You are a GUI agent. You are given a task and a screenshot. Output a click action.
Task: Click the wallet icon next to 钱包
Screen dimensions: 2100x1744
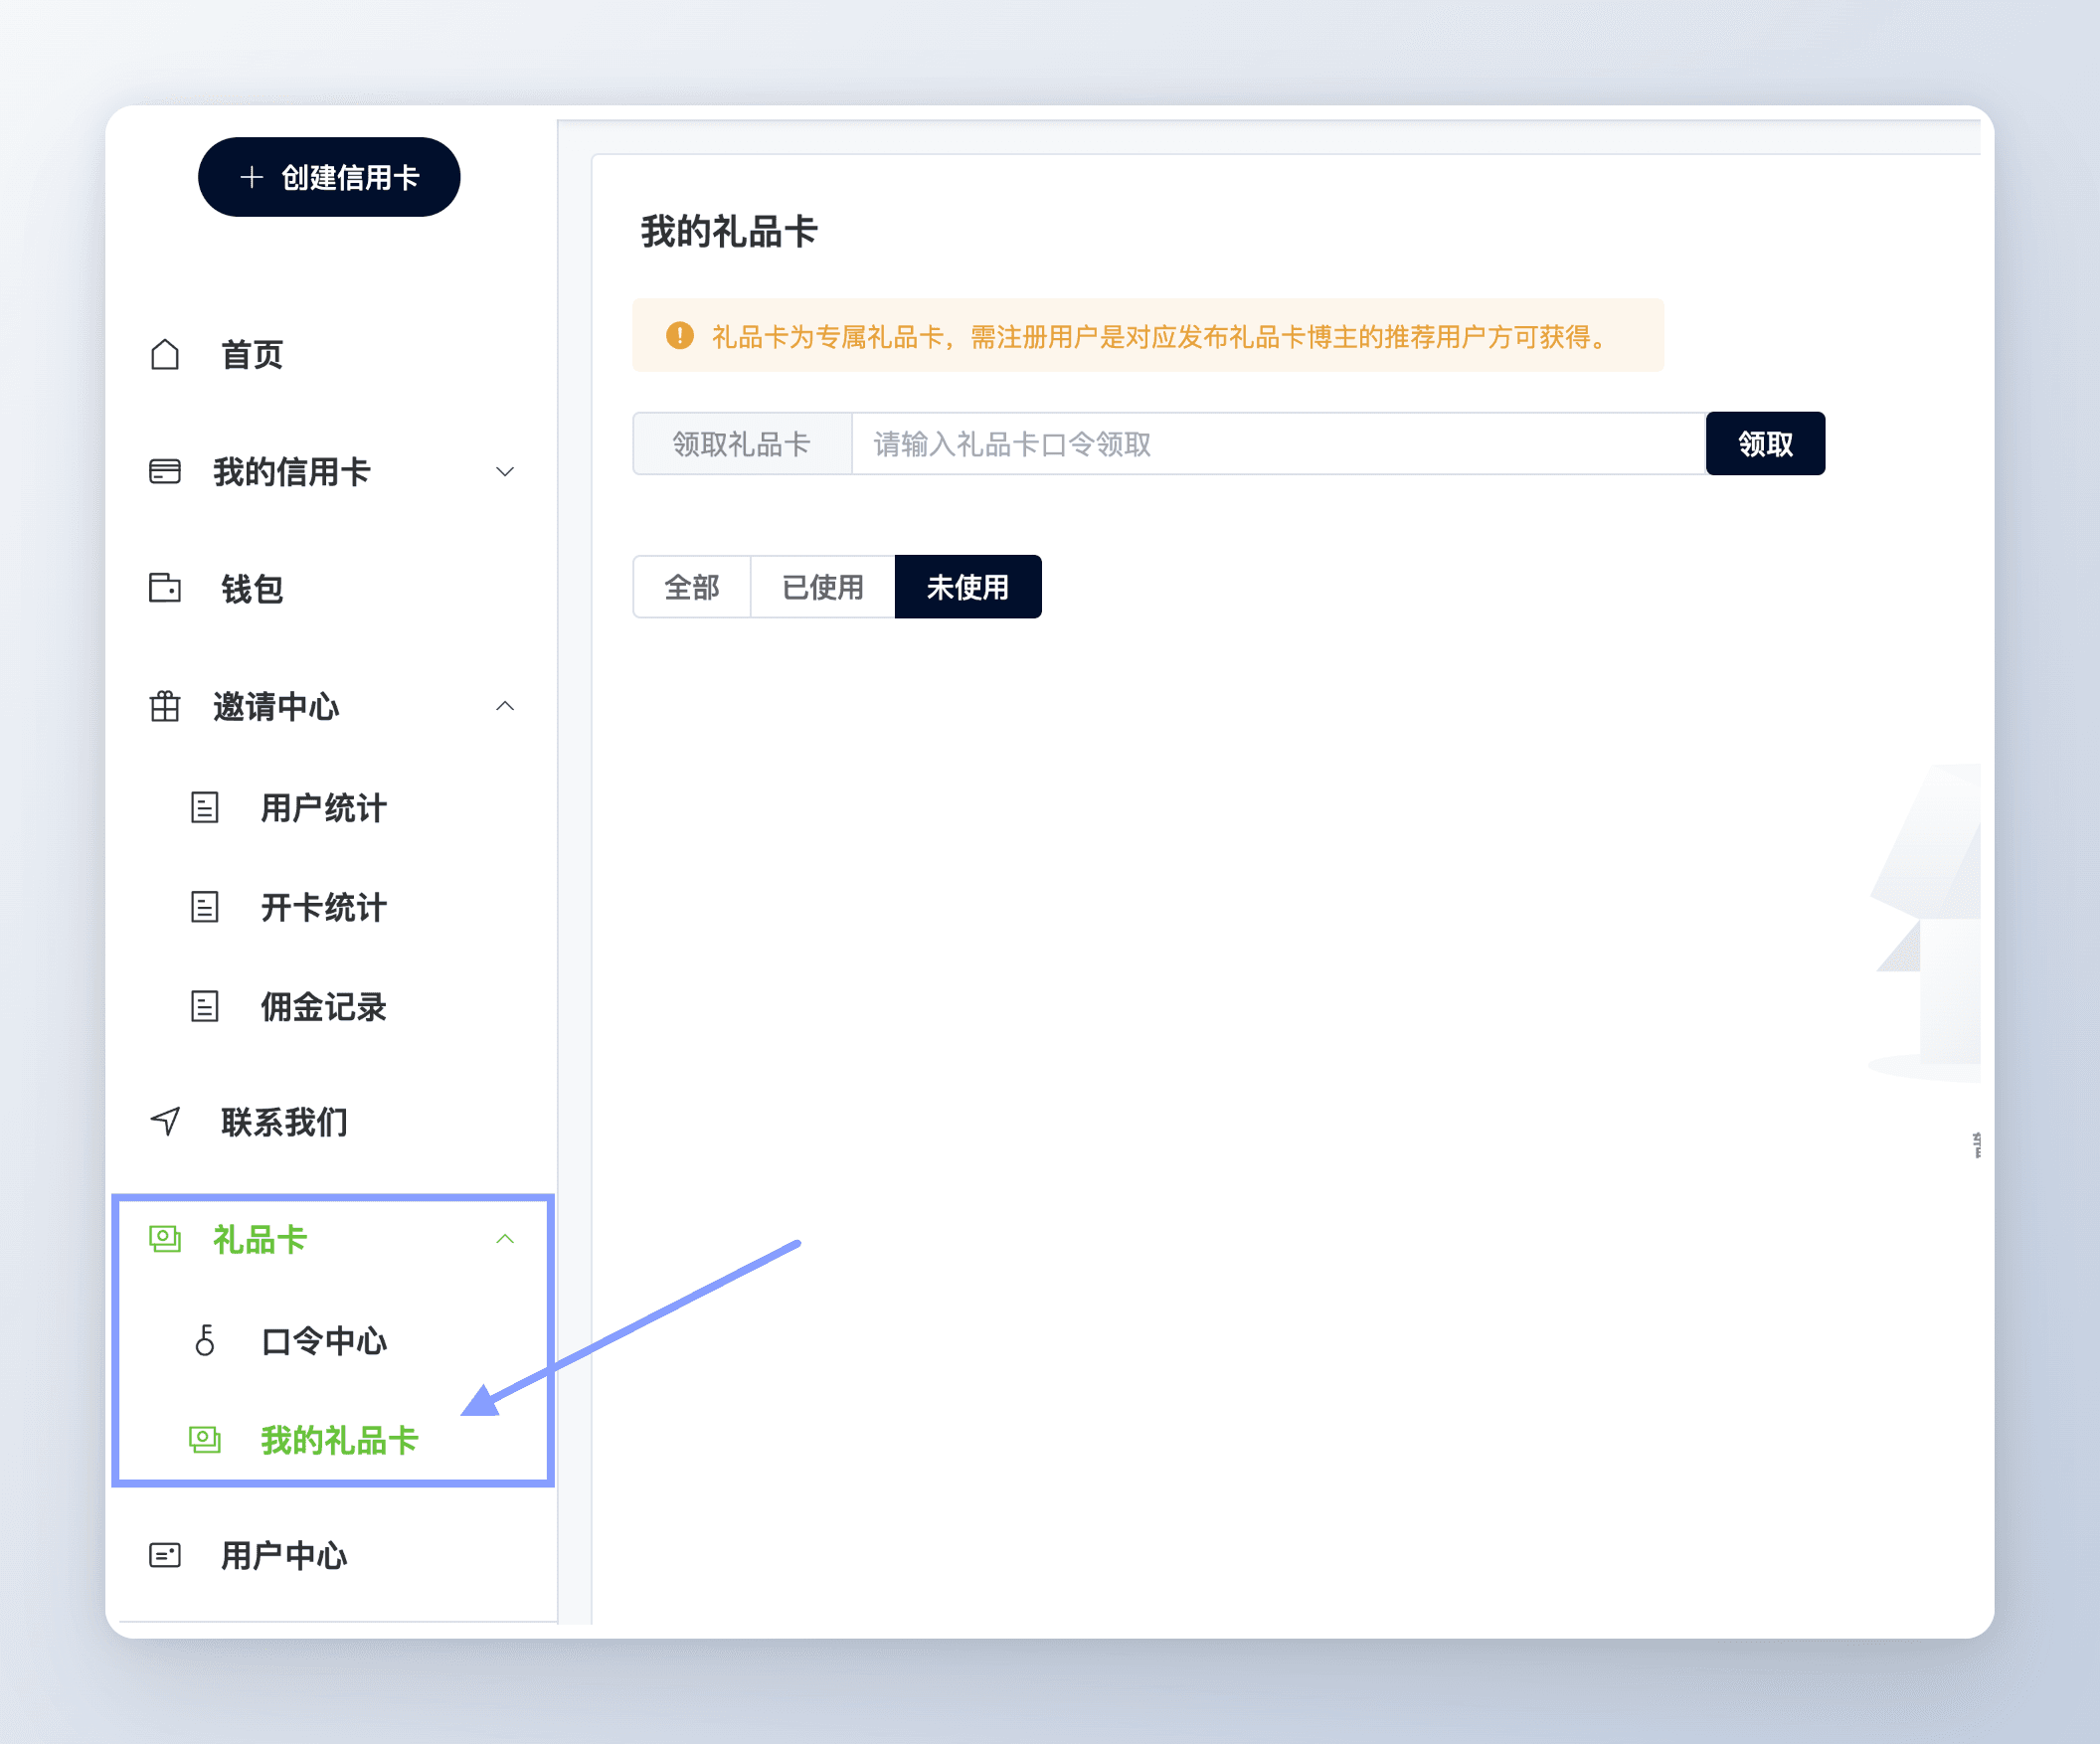[x=164, y=589]
